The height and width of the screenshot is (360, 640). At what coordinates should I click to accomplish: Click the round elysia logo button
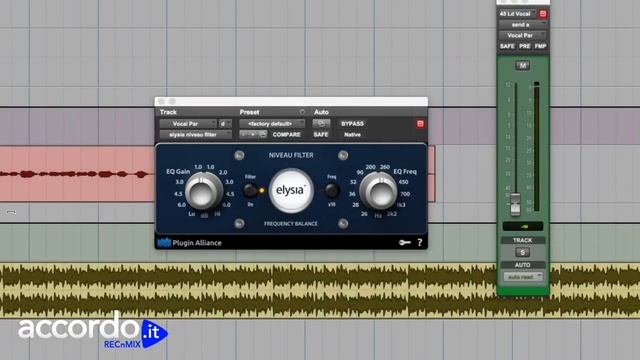tap(291, 190)
